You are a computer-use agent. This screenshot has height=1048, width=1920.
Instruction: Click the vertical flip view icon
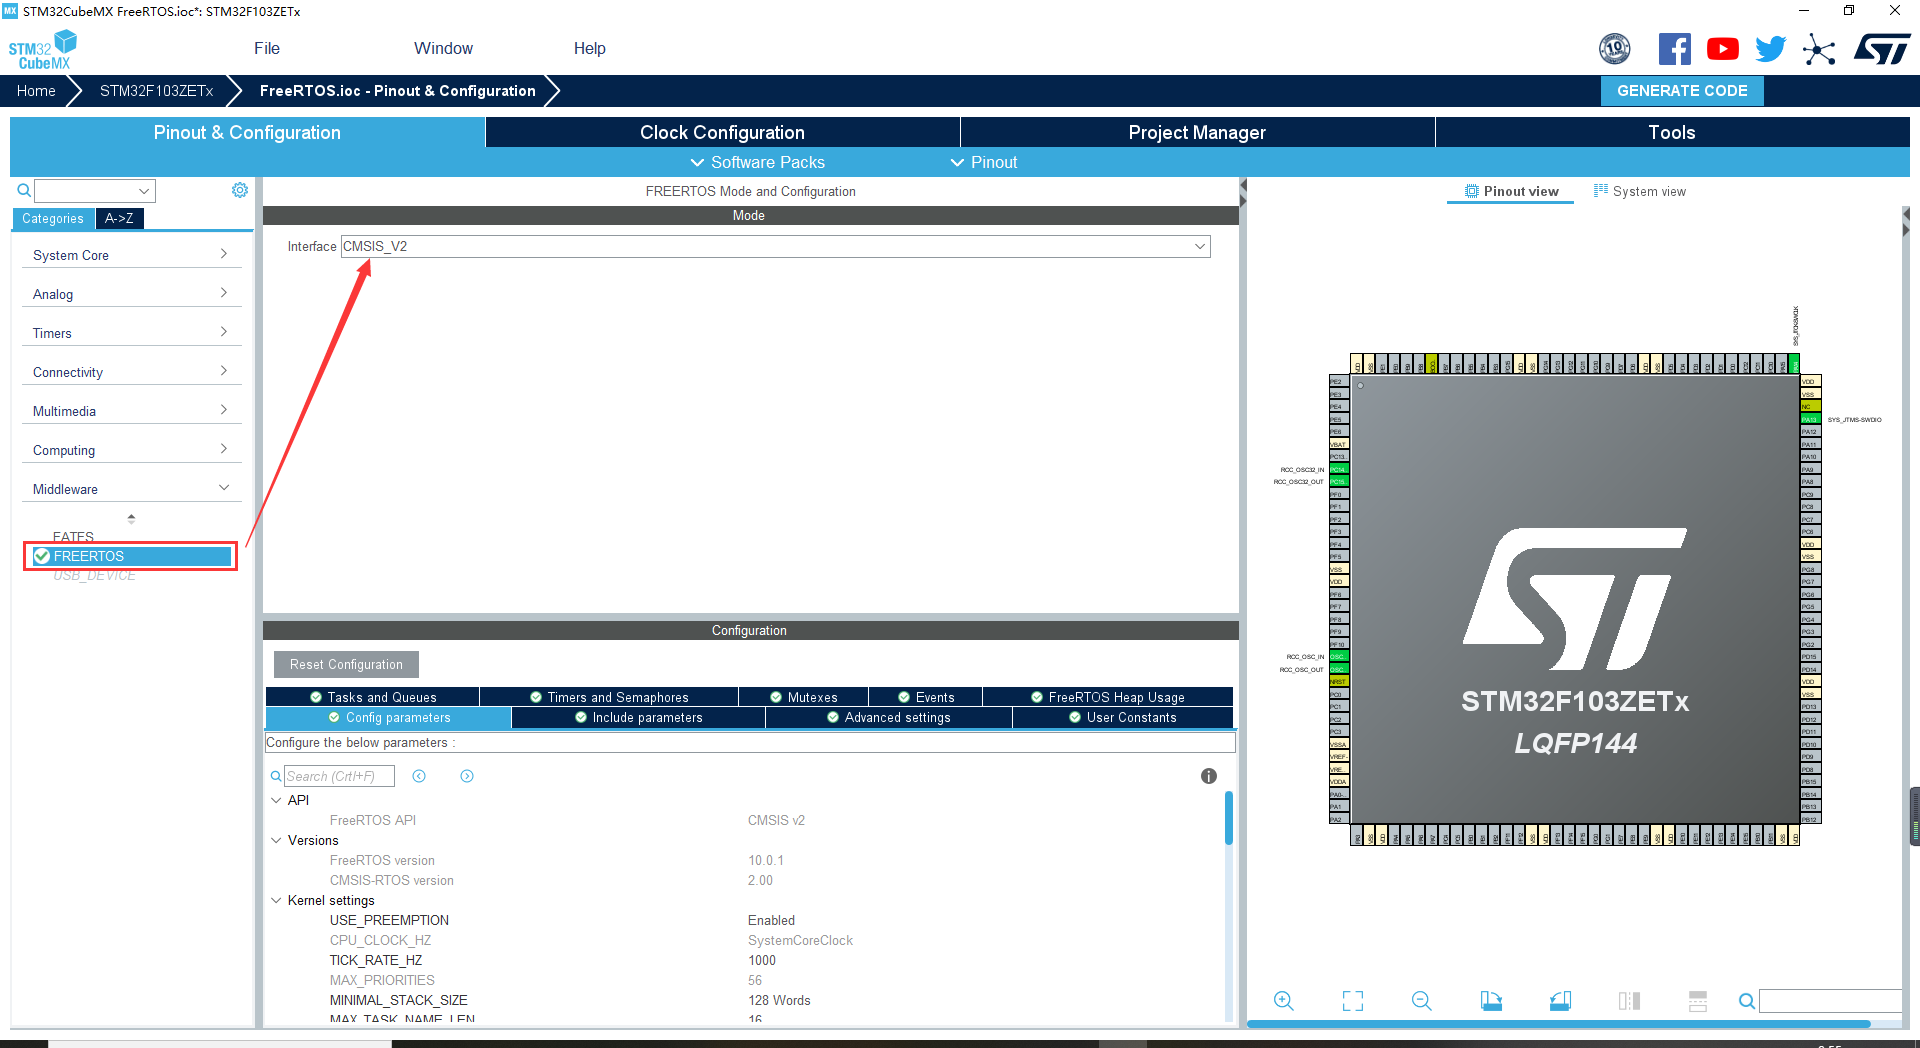(1629, 1000)
